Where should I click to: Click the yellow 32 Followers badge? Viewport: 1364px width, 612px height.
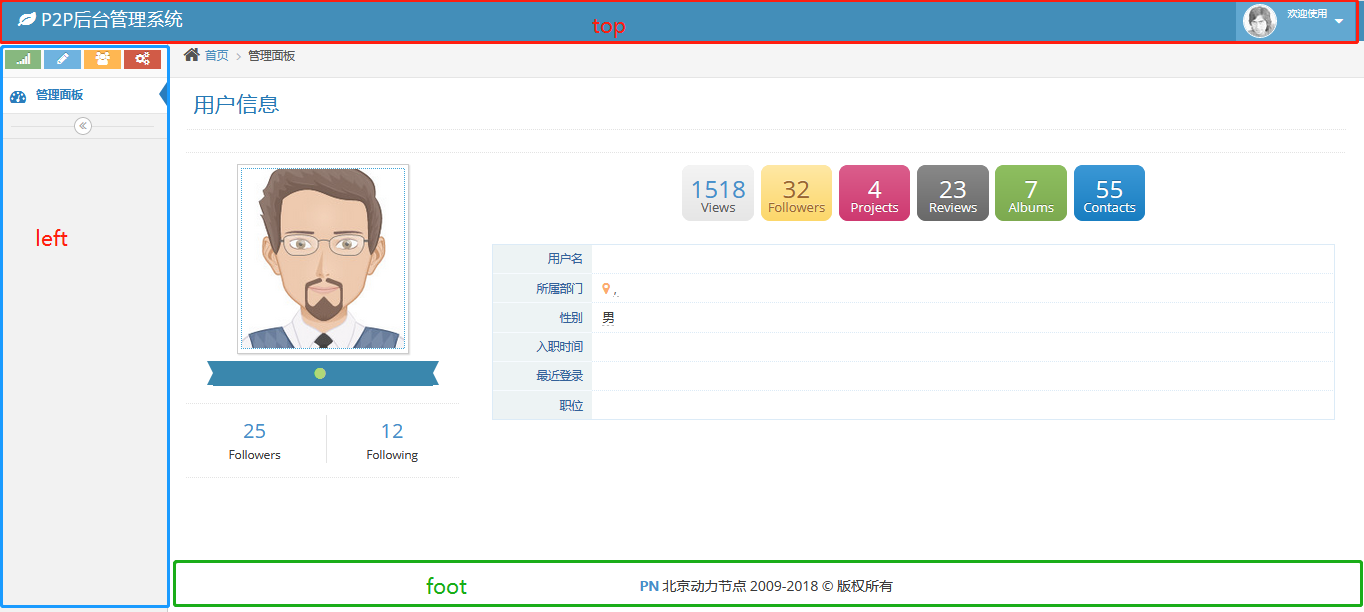pyautogui.click(x=796, y=193)
